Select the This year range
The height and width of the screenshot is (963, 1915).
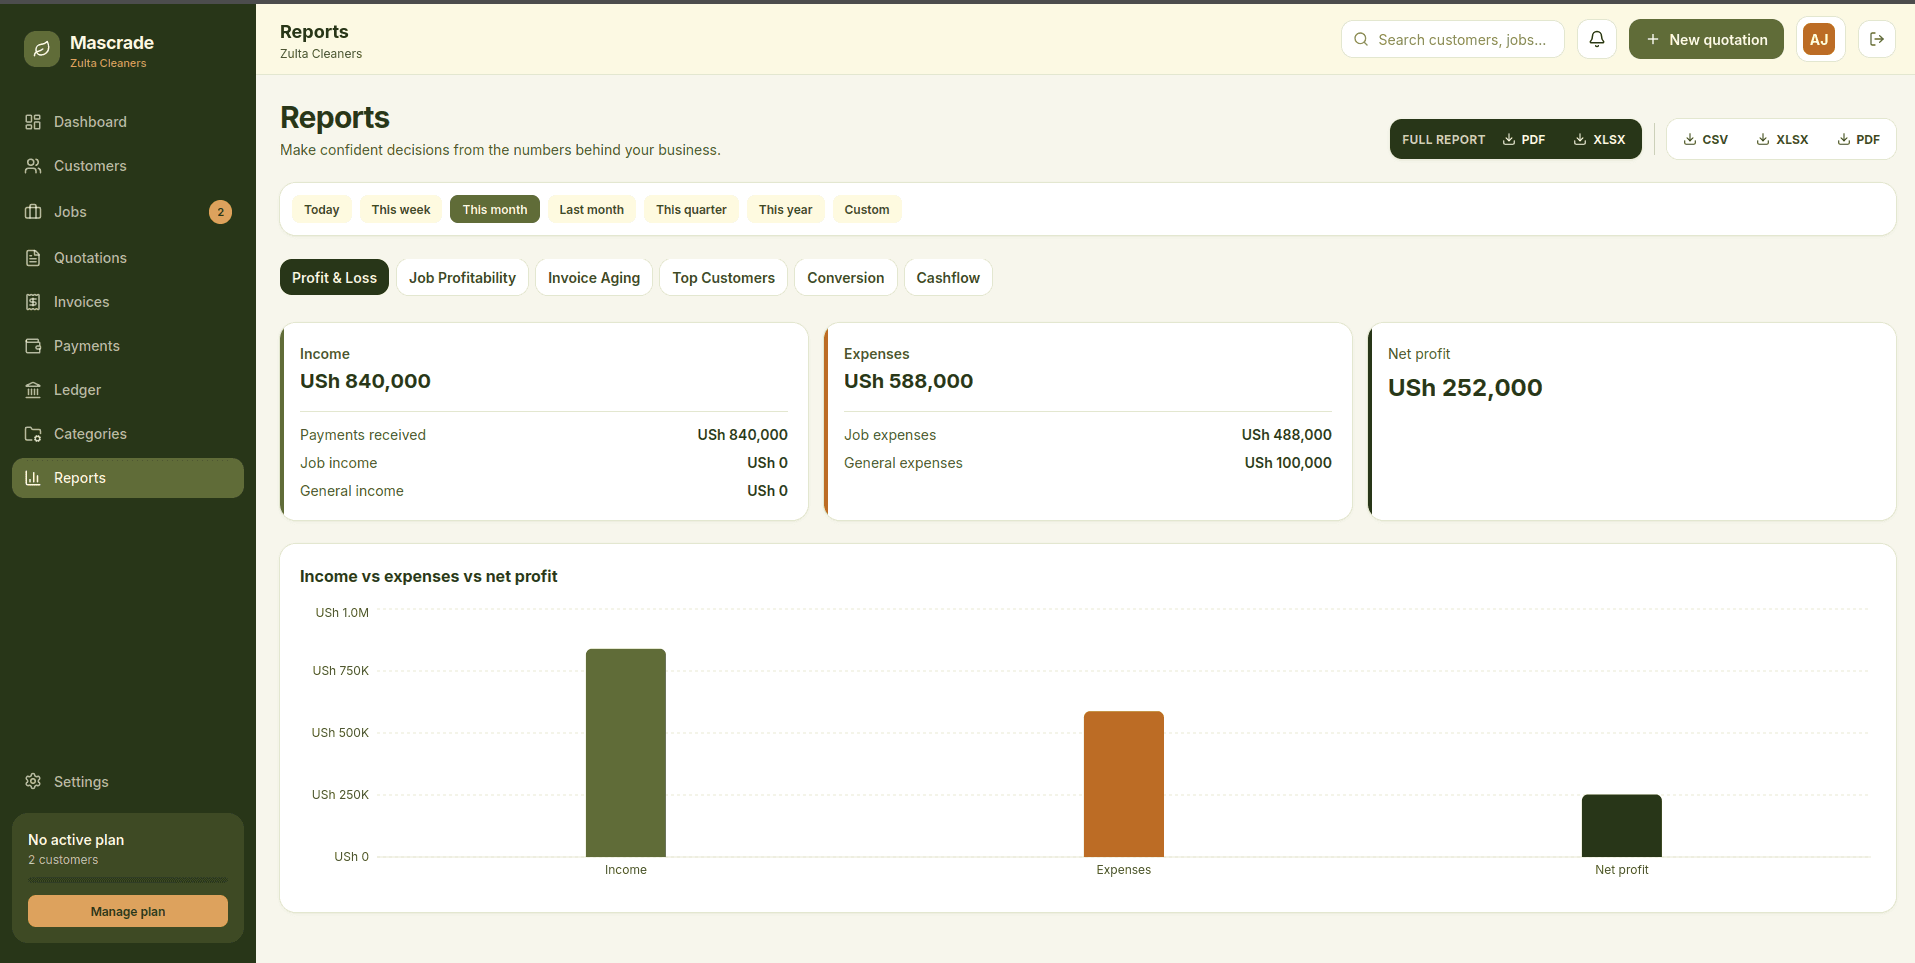pyautogui.click(x=785, y=209)
